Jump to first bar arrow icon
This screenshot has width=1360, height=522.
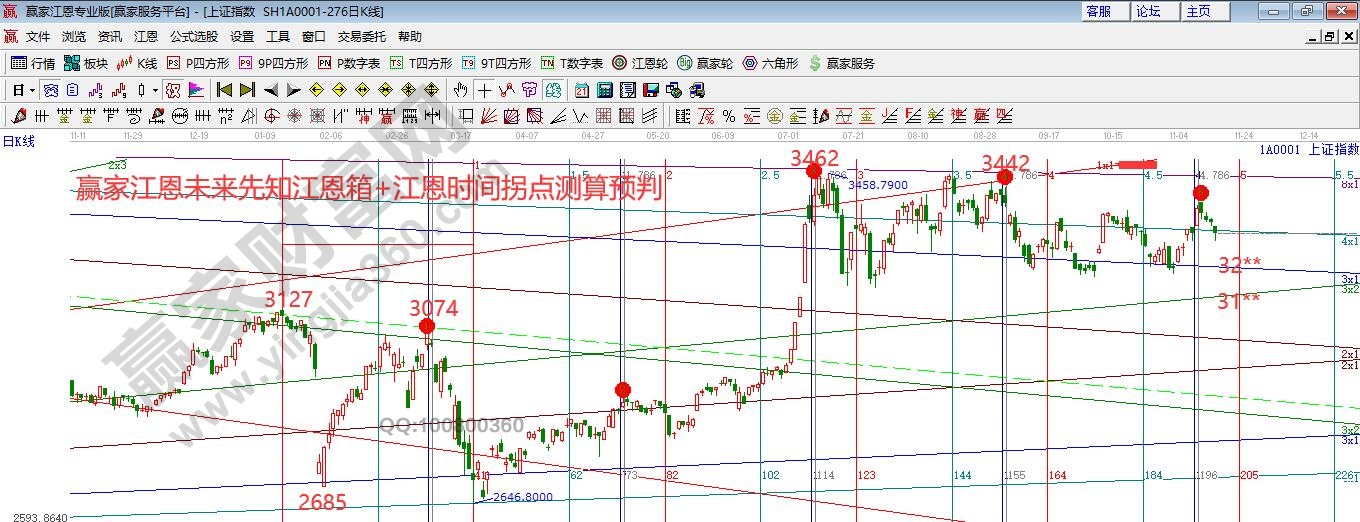tap(224, 90)
